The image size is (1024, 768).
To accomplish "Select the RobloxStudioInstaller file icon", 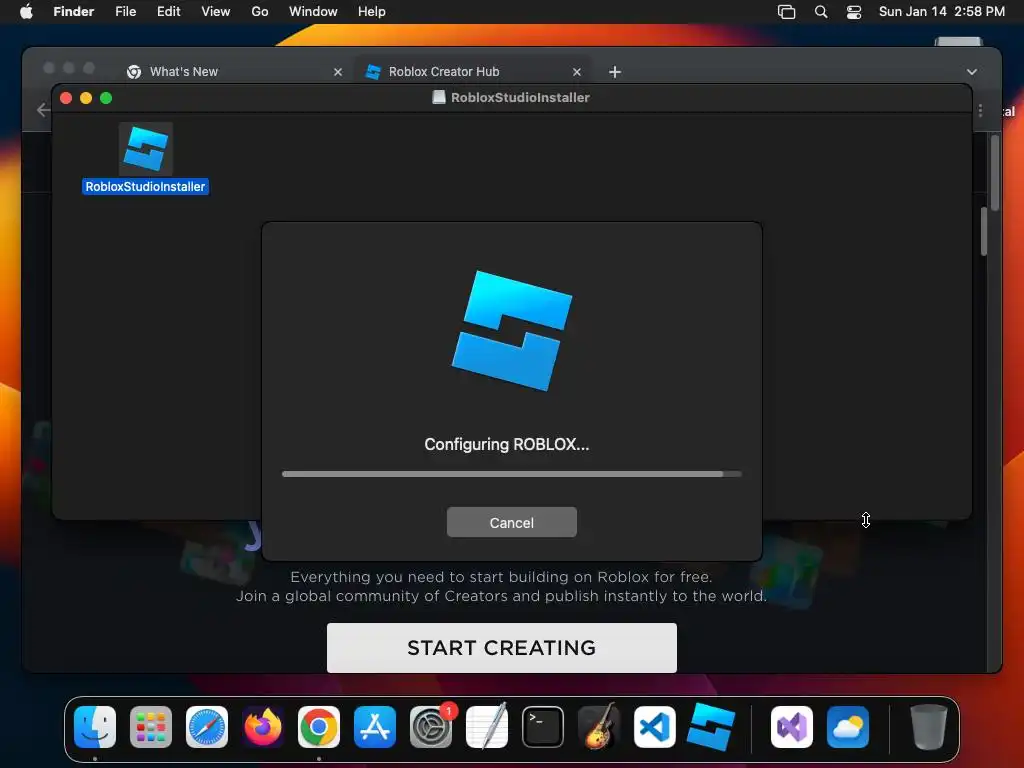I will coord(146,149).
